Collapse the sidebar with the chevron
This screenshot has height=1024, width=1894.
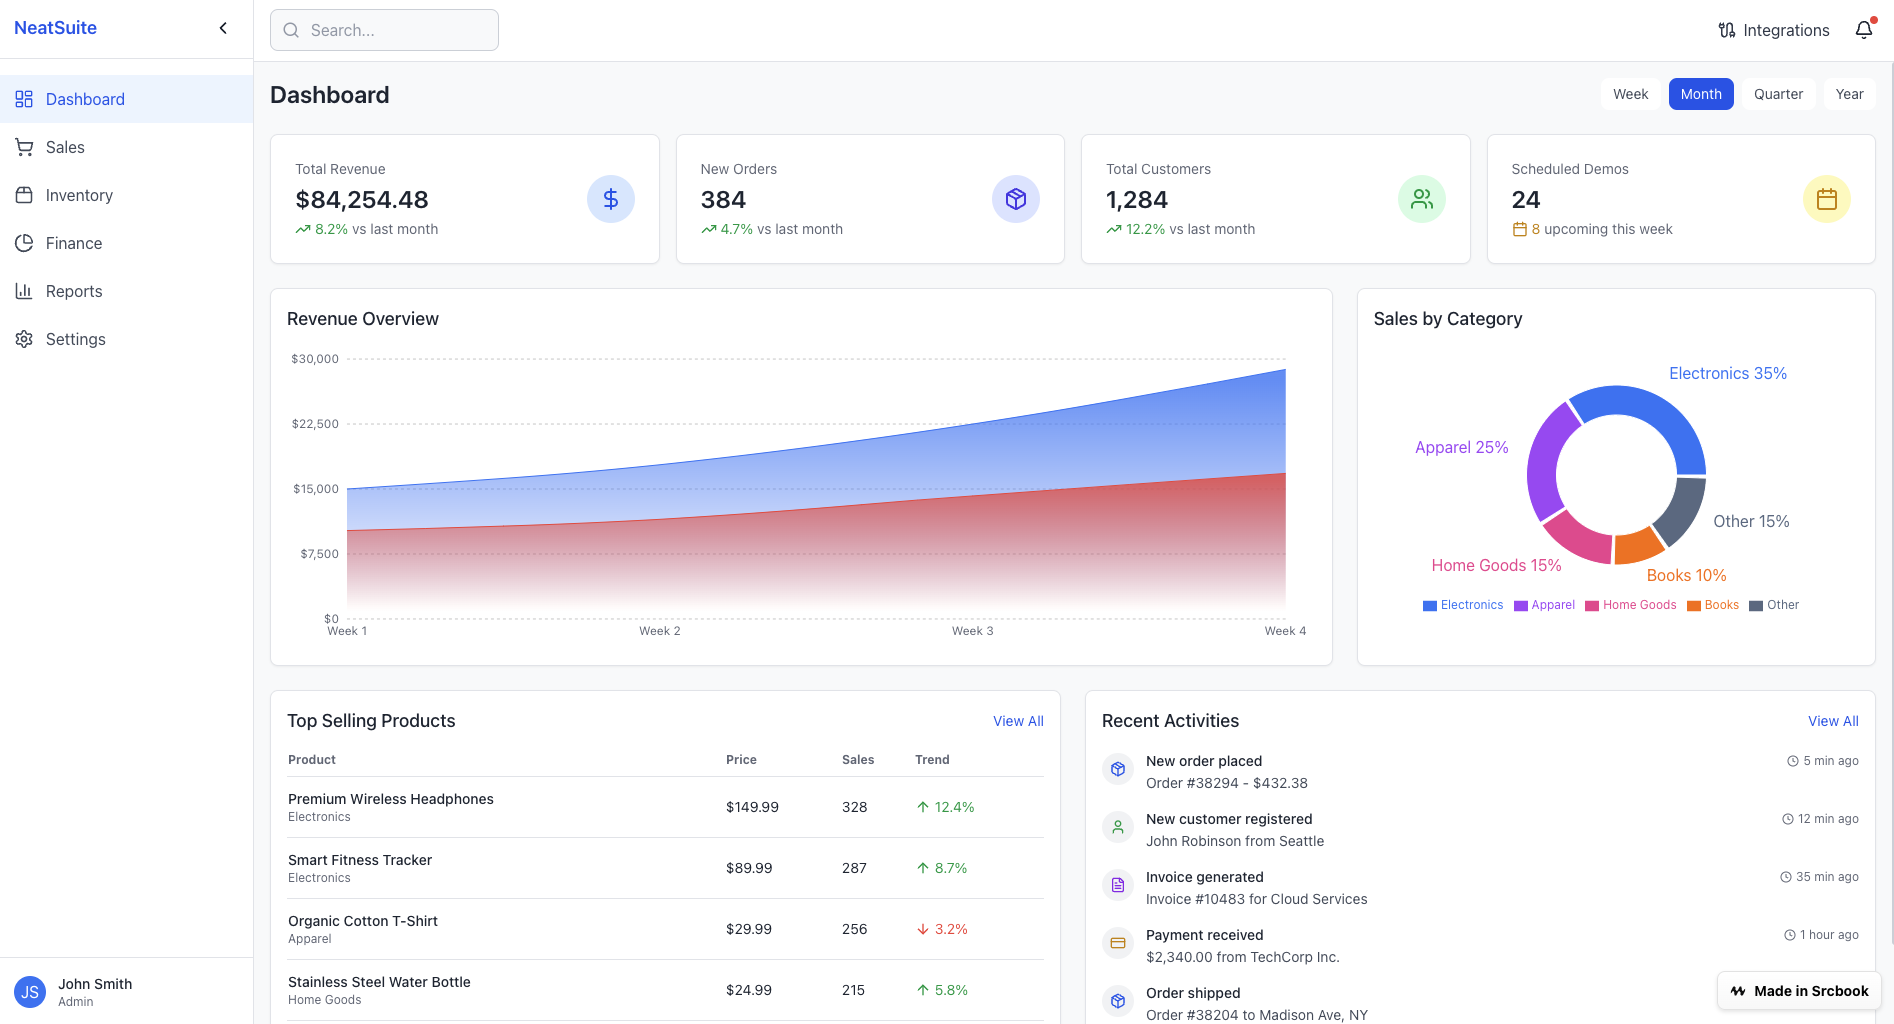222,28
